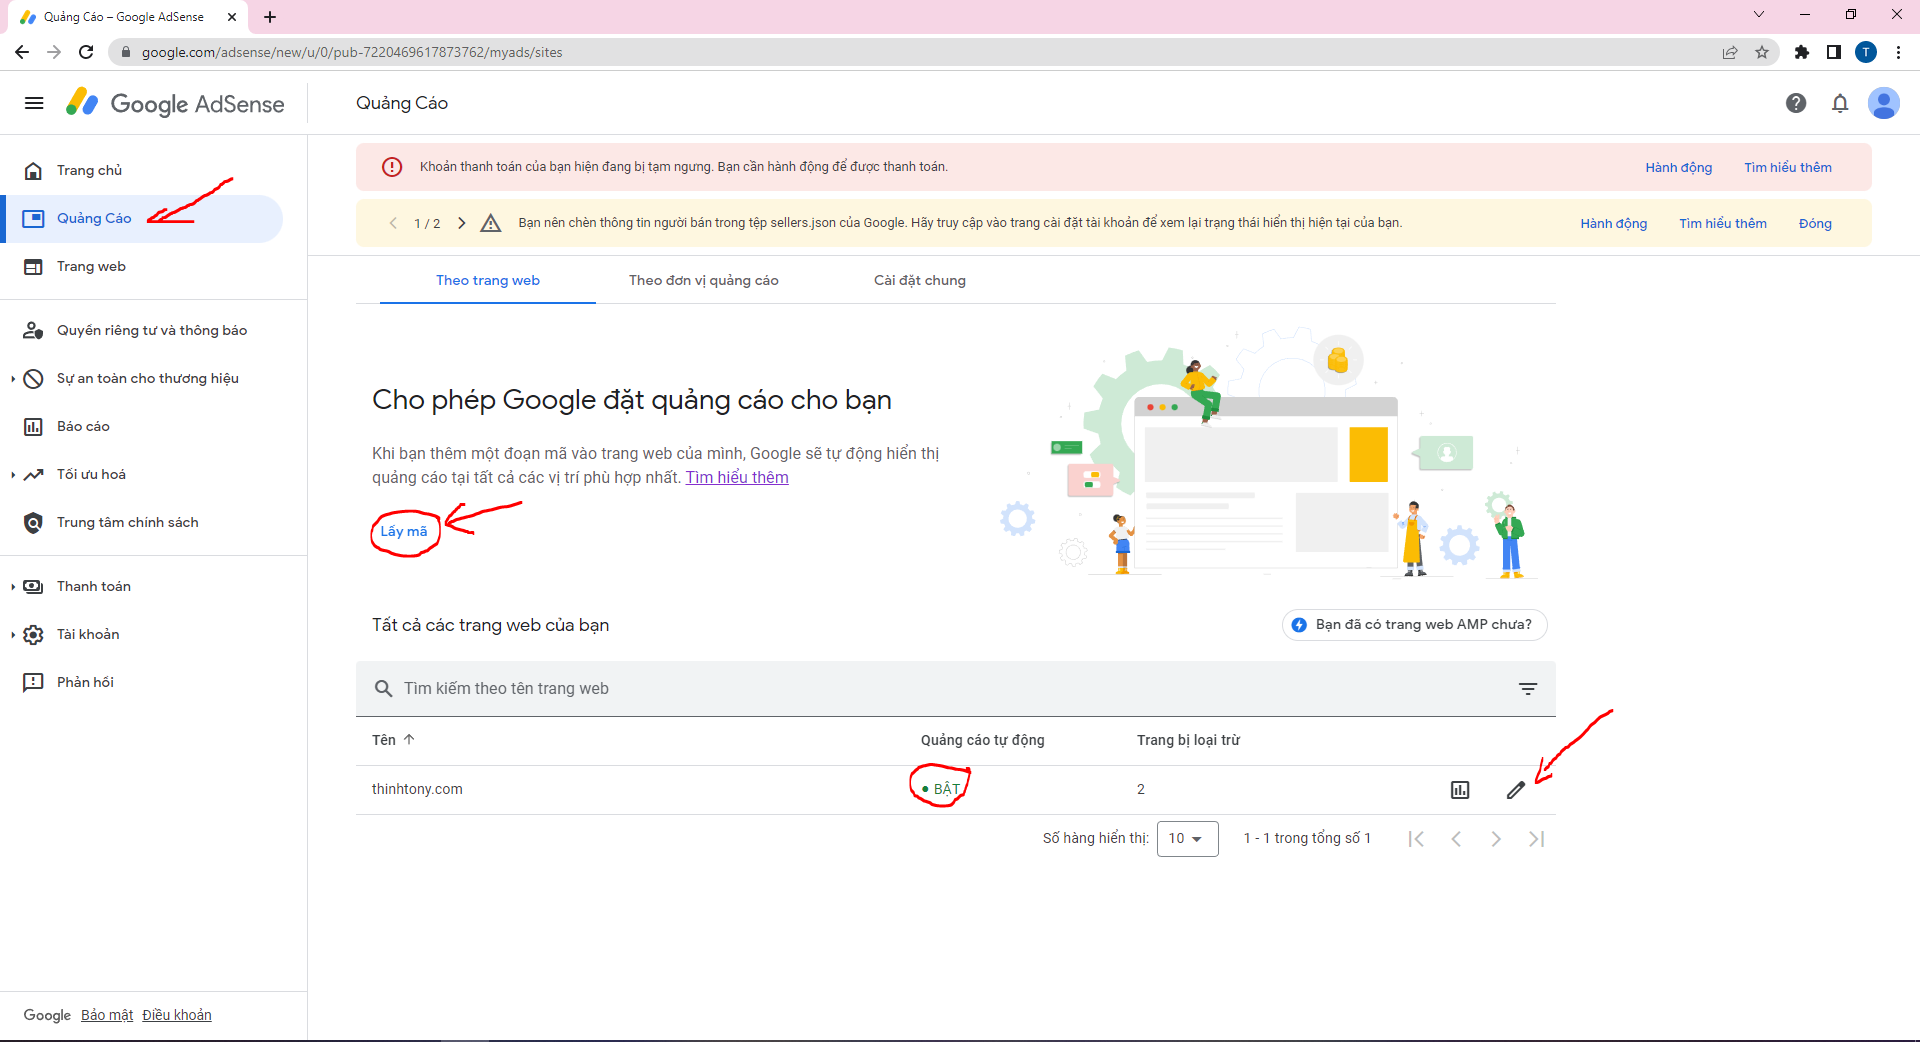
Task: Open the report chart icon for thinhtony.com
Action: [x=1460, y=790]
